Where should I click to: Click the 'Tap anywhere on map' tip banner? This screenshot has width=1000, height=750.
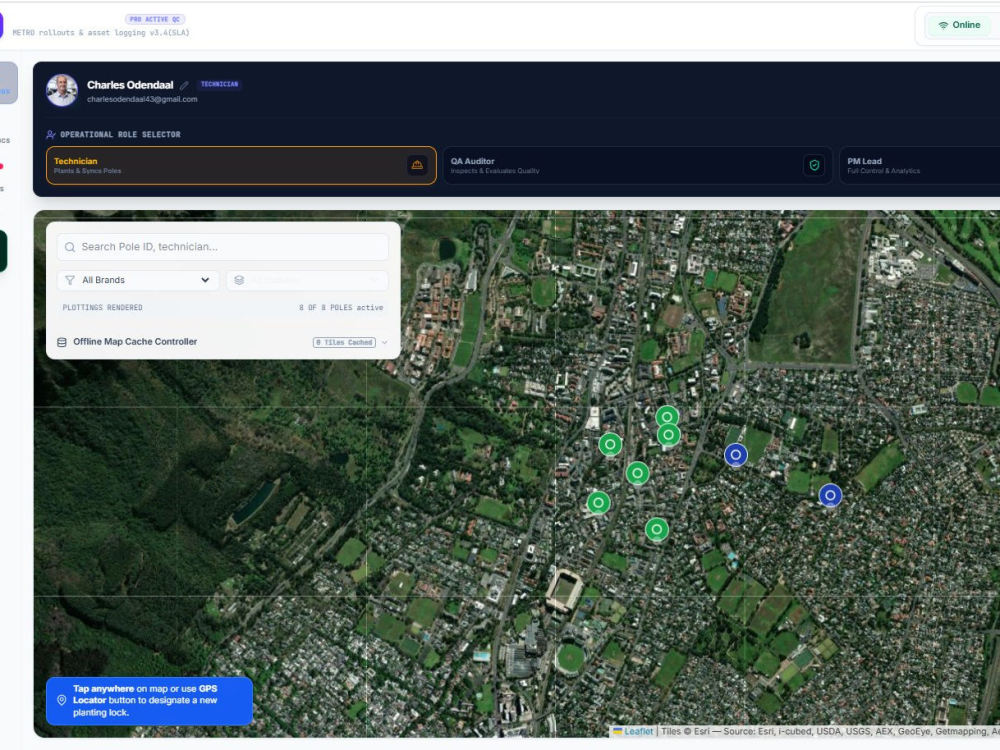pos(149,701)
